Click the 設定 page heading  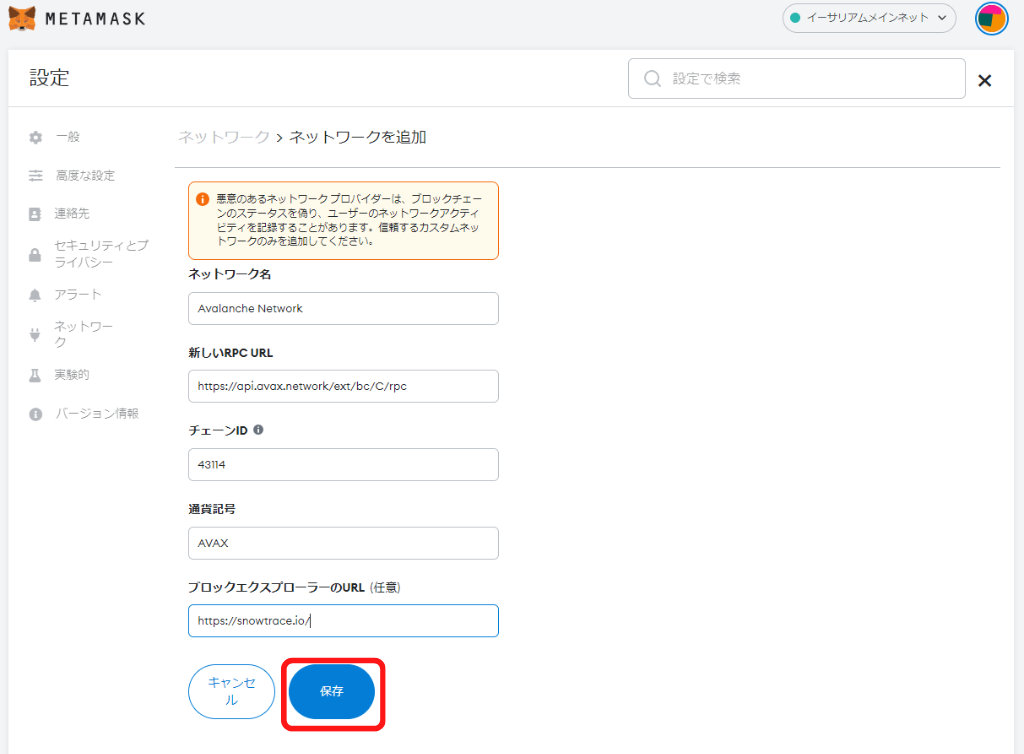[49, 78]
